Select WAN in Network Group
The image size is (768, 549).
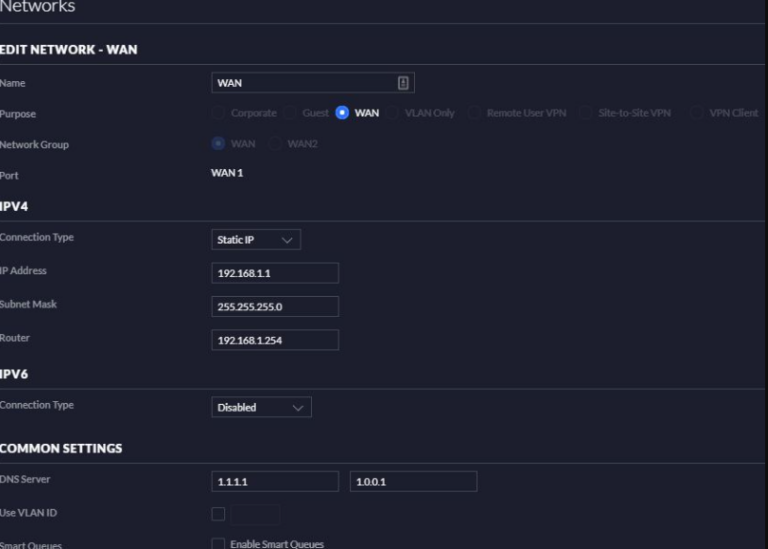[219, 144]
